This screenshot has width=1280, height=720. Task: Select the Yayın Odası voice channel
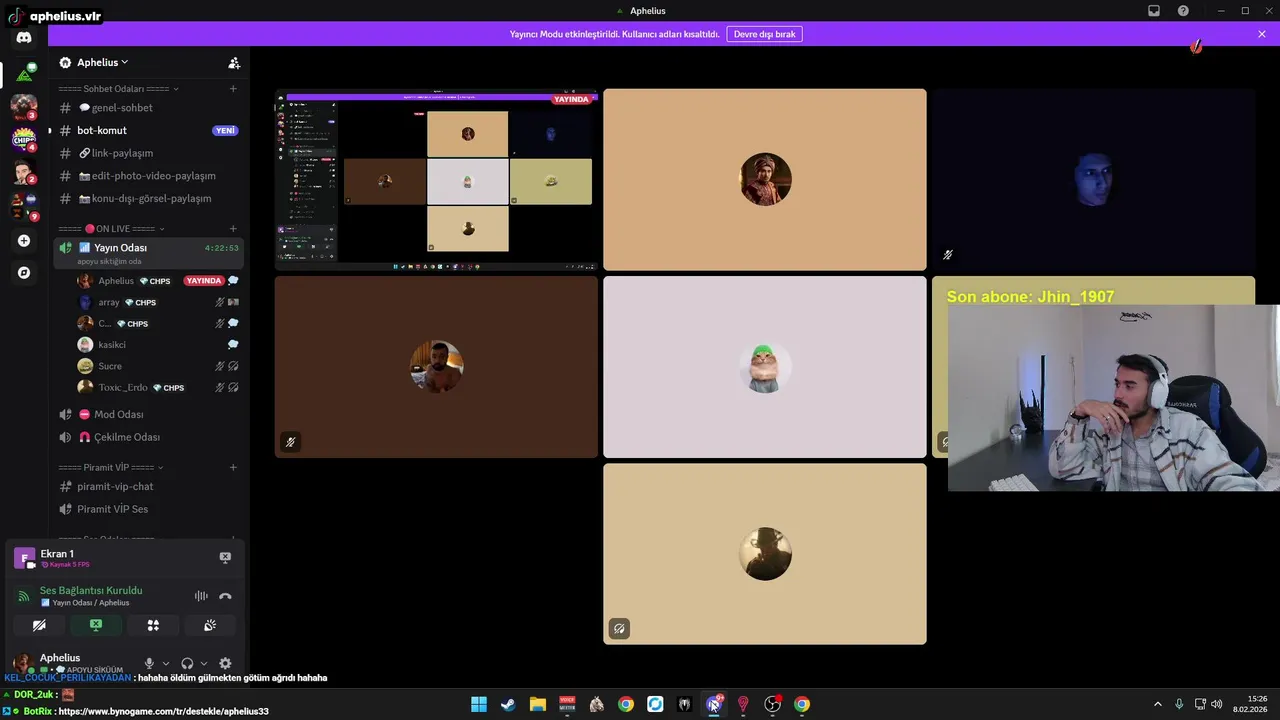point(148,253)
